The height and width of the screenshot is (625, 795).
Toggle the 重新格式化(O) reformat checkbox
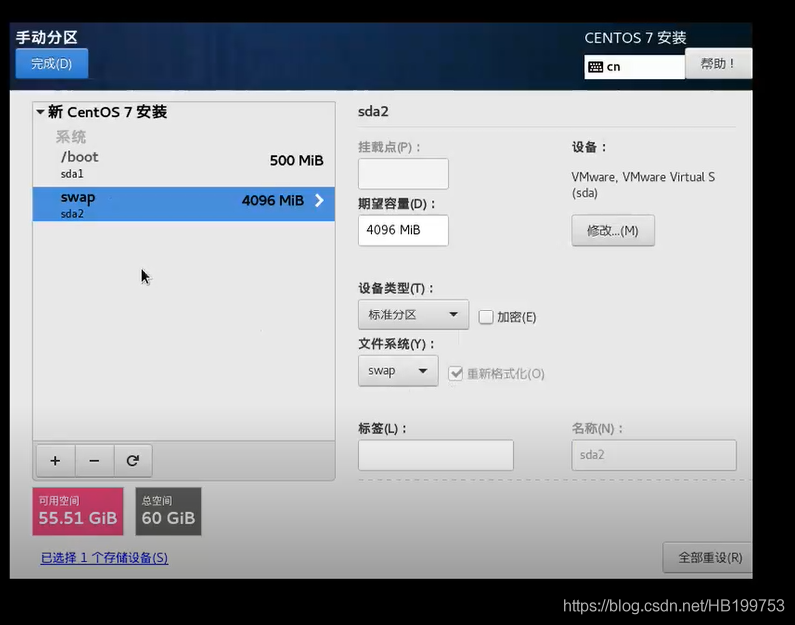coord(455,374)
